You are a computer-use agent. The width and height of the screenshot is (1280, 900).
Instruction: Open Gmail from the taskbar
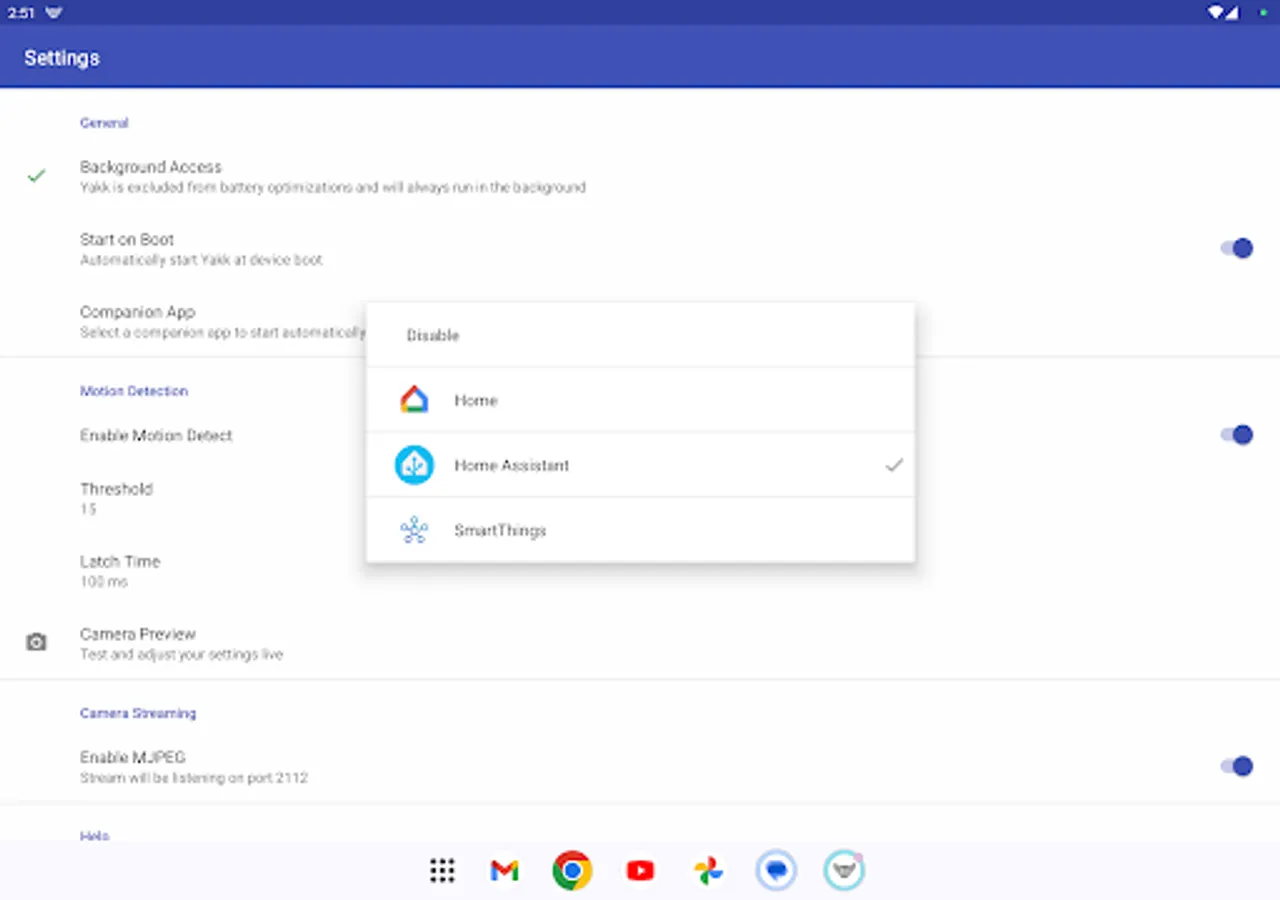504,870
